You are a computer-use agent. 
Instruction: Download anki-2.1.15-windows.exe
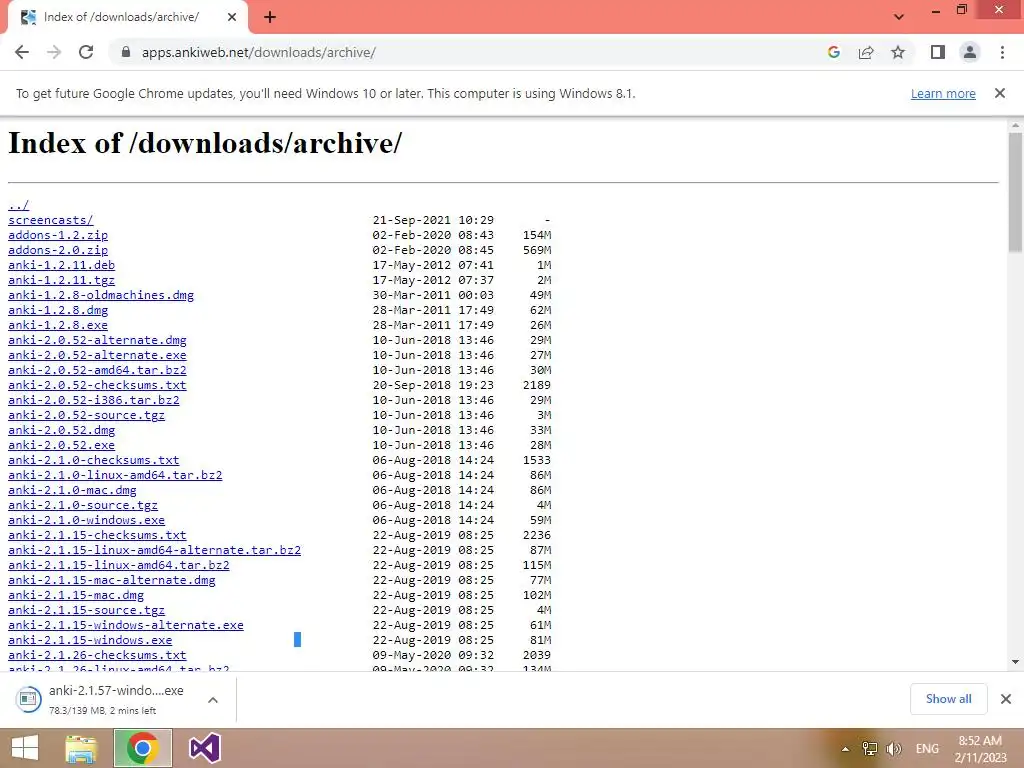(90, 641)
